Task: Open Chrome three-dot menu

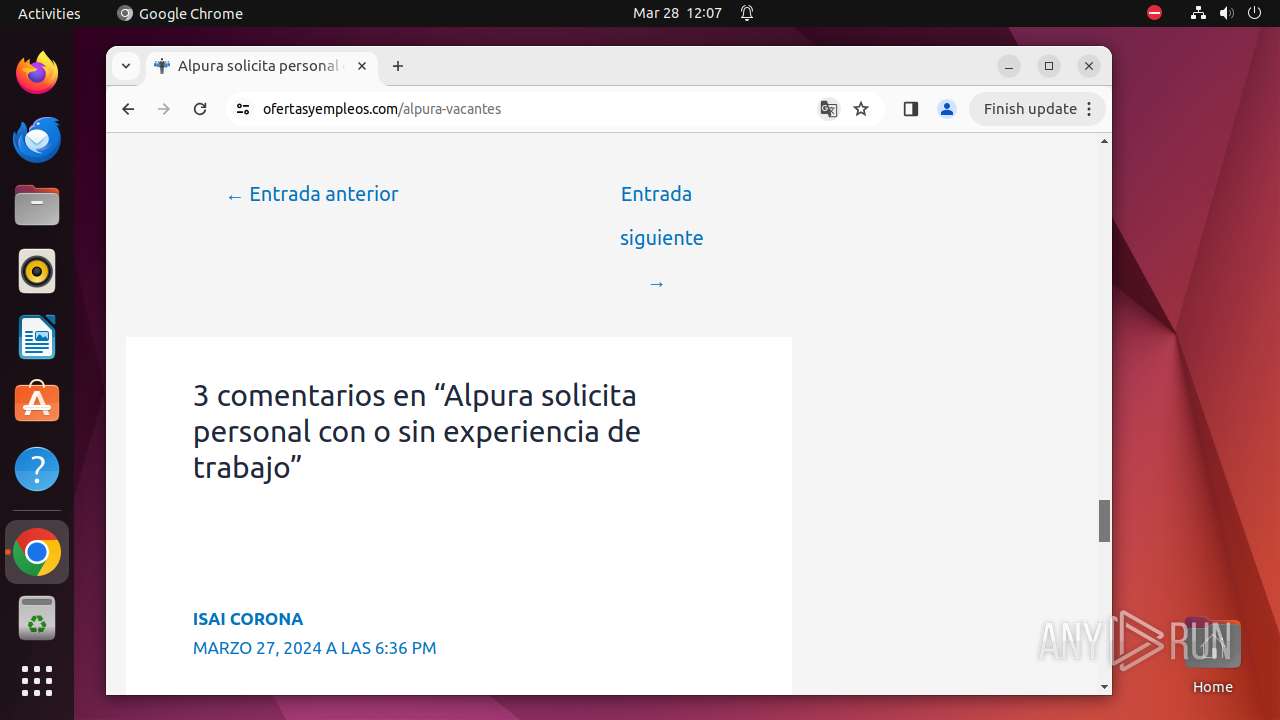Action: (x=1090, y=109)
